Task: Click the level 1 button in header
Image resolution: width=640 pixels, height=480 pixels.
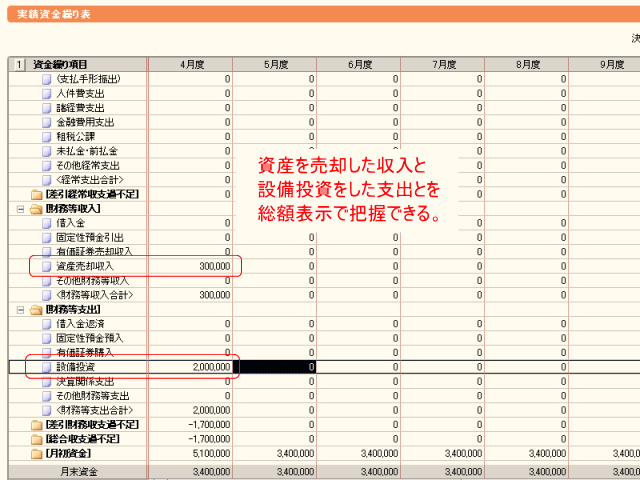Action: point(19,64)
